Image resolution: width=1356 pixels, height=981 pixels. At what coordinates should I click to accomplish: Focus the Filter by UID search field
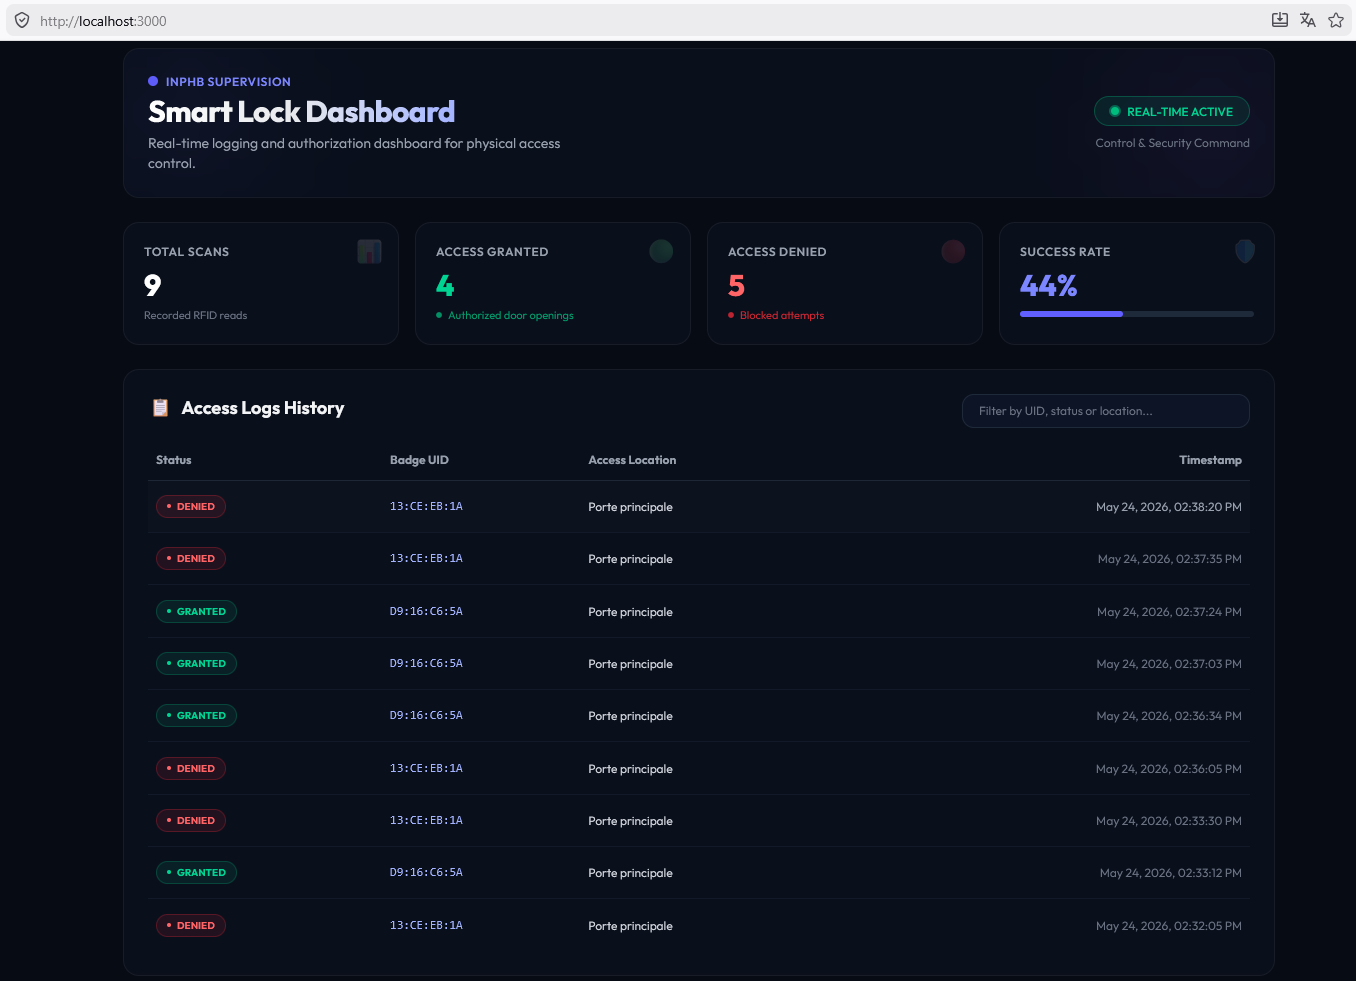(1106, 411)
